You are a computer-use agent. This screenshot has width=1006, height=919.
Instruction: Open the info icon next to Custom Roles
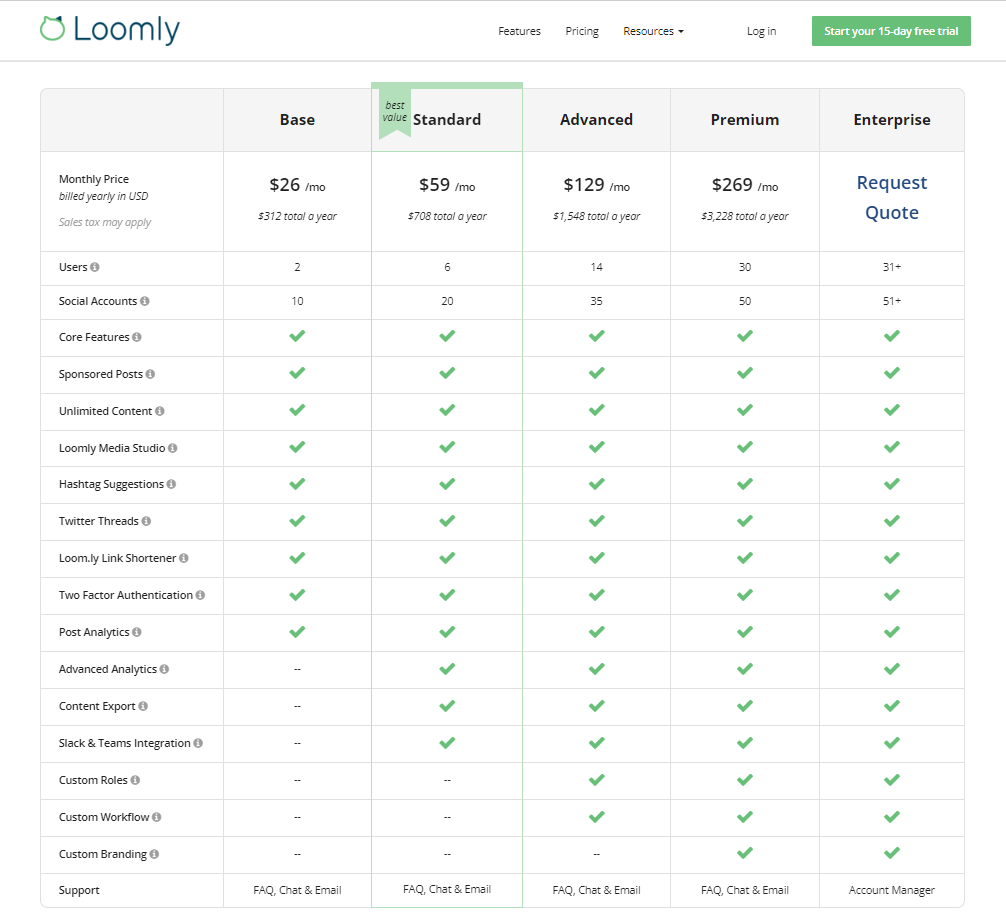point(135,780)
